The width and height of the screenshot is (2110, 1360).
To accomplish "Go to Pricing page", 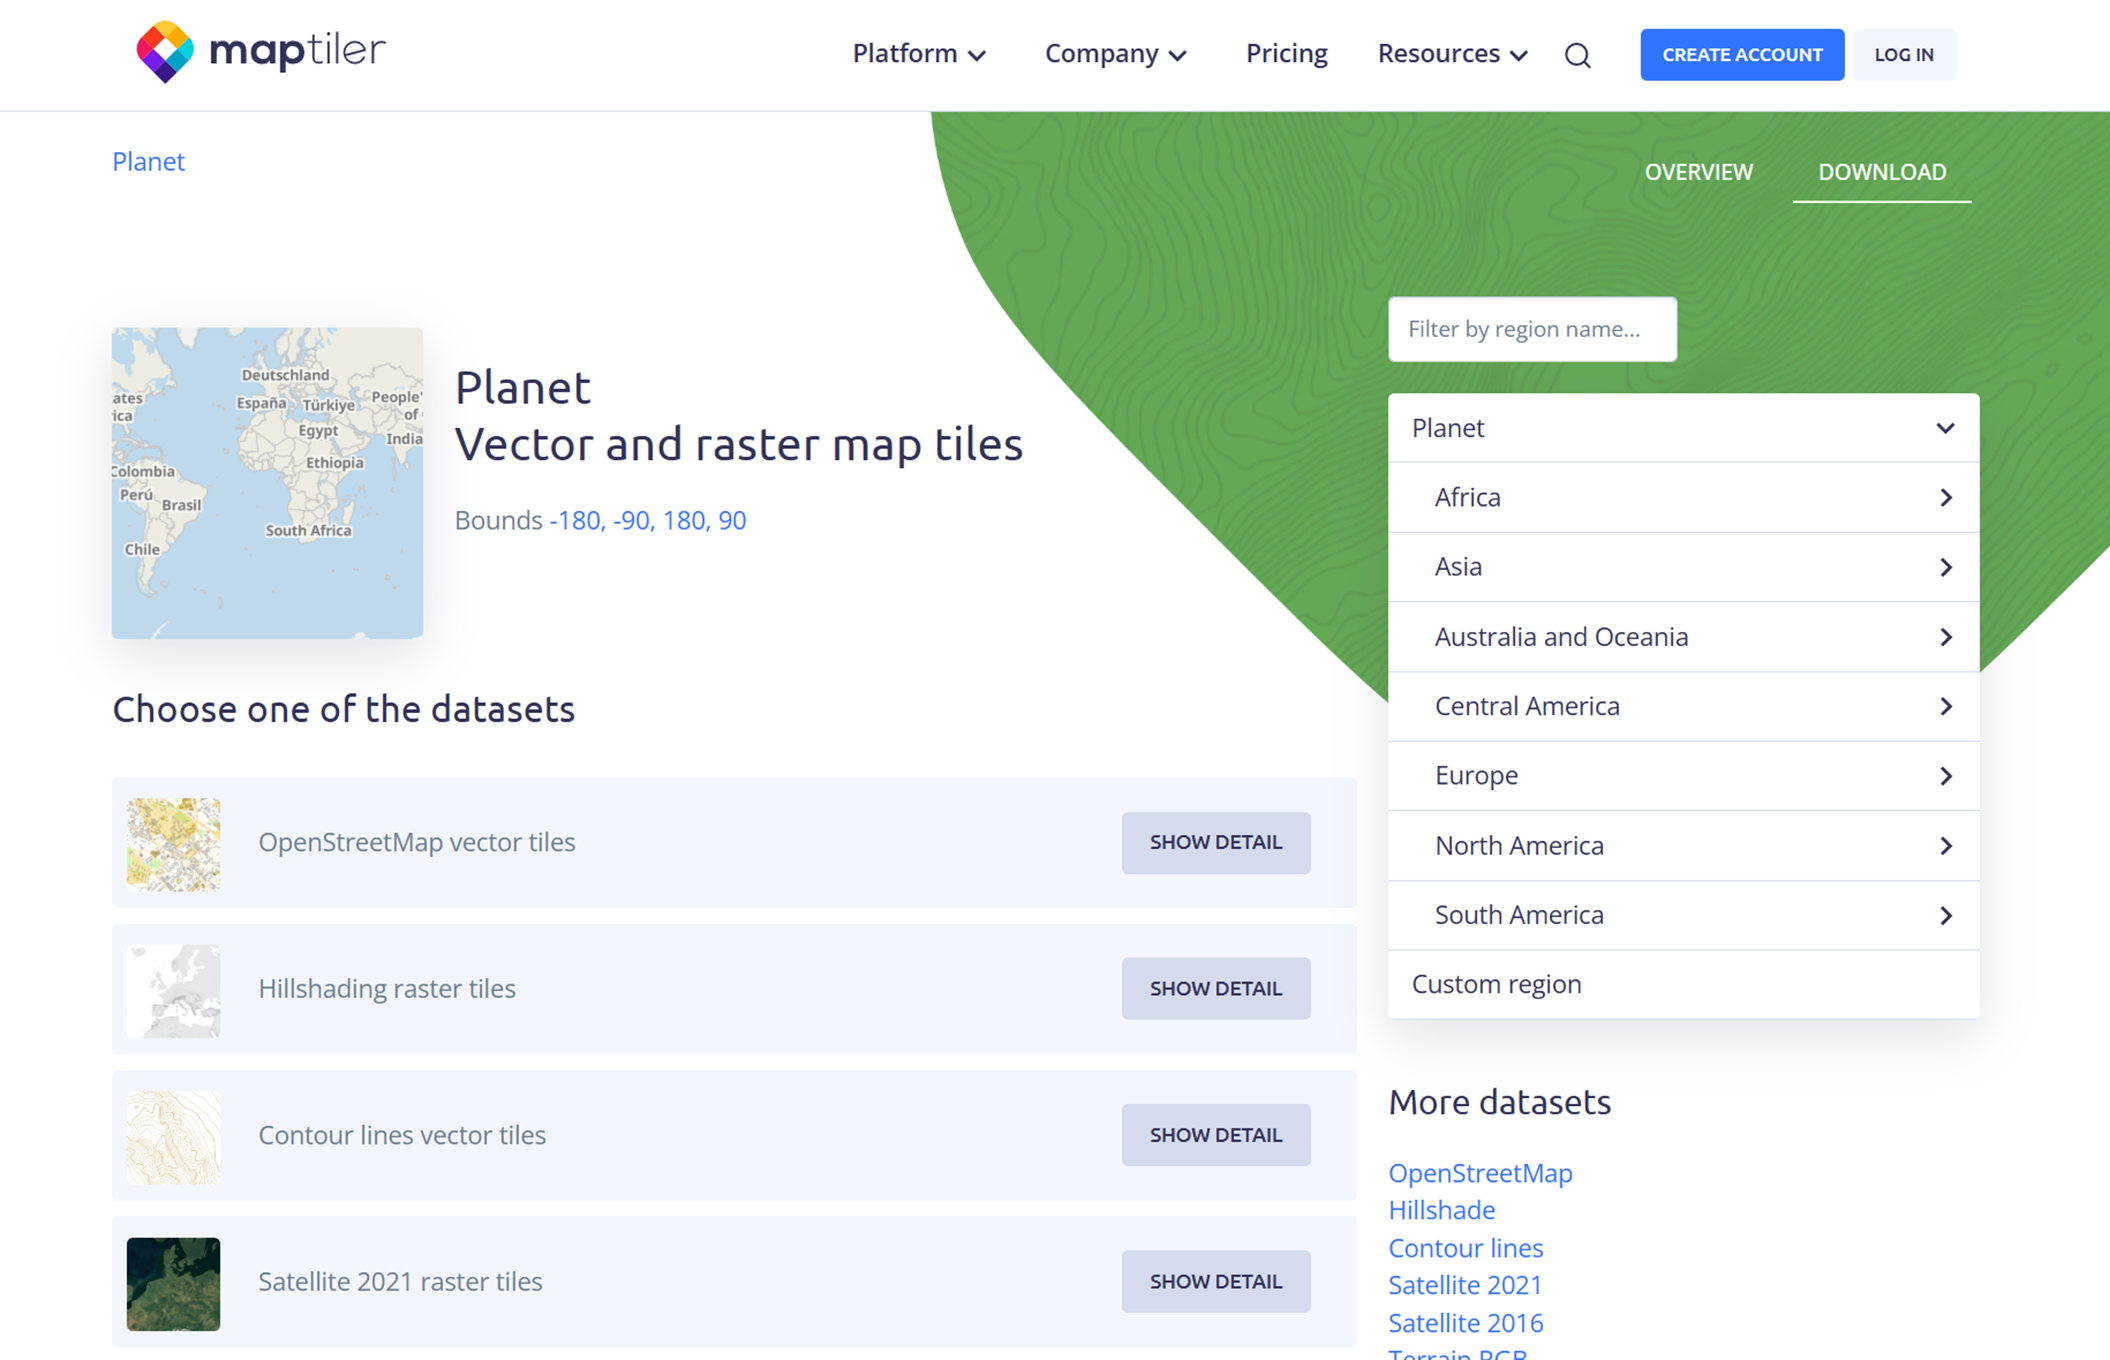I will (1286, 54).
